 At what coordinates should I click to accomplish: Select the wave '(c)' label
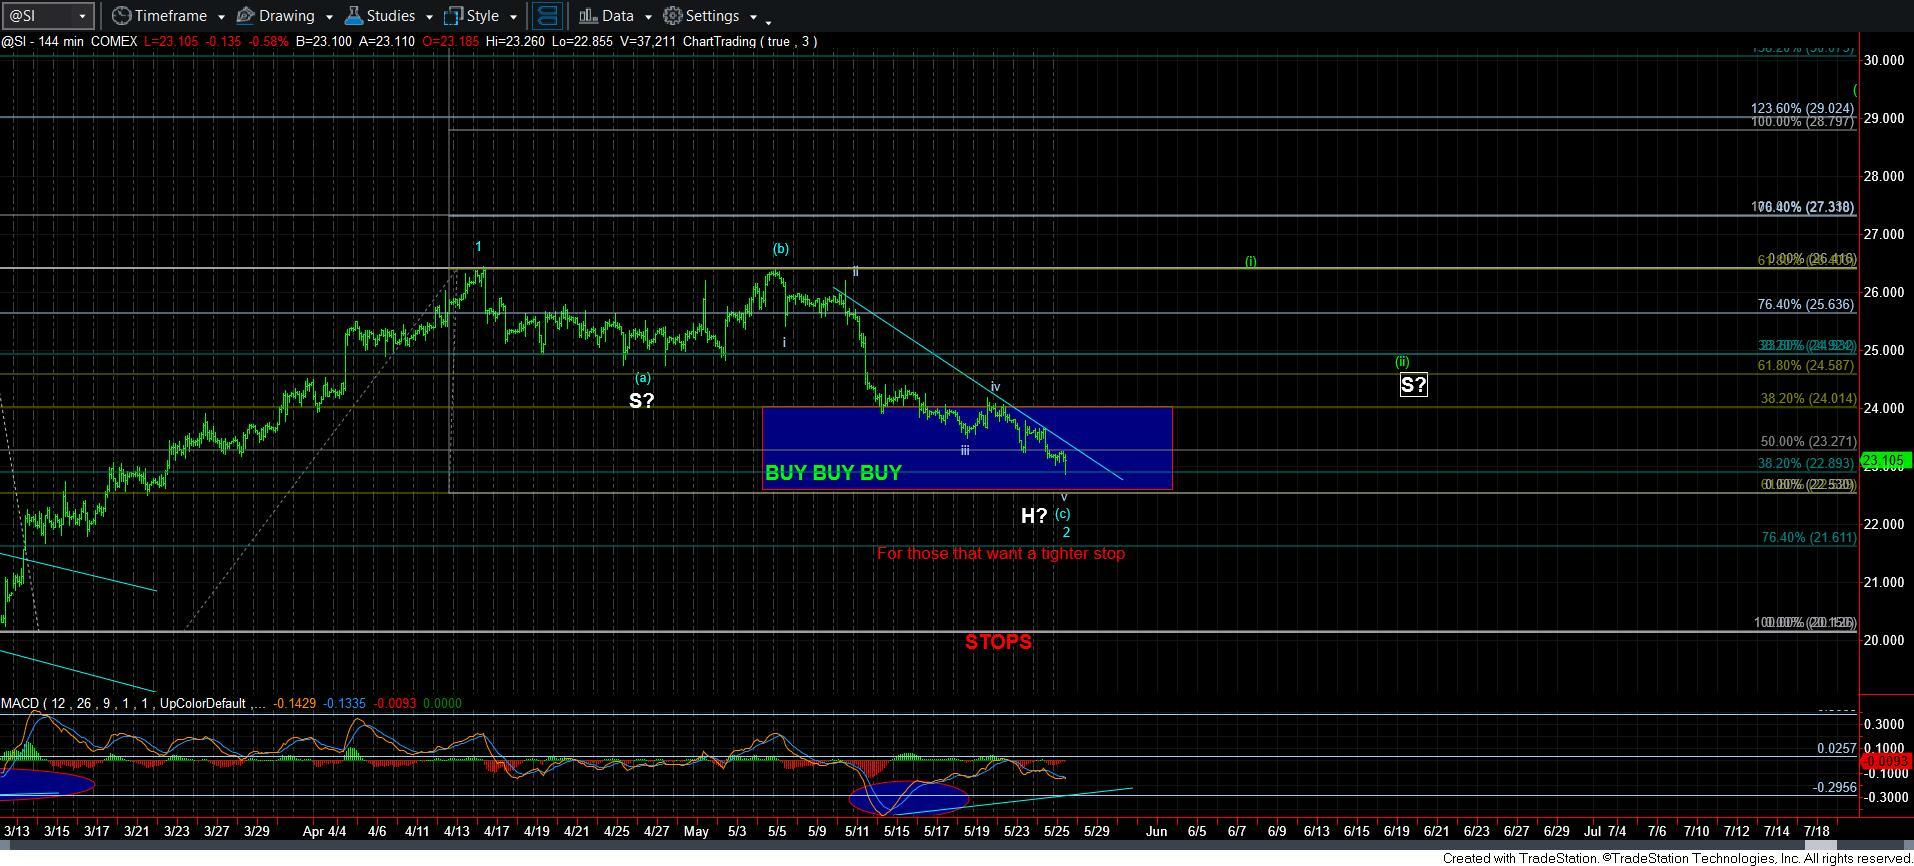tap(1063, 514)
